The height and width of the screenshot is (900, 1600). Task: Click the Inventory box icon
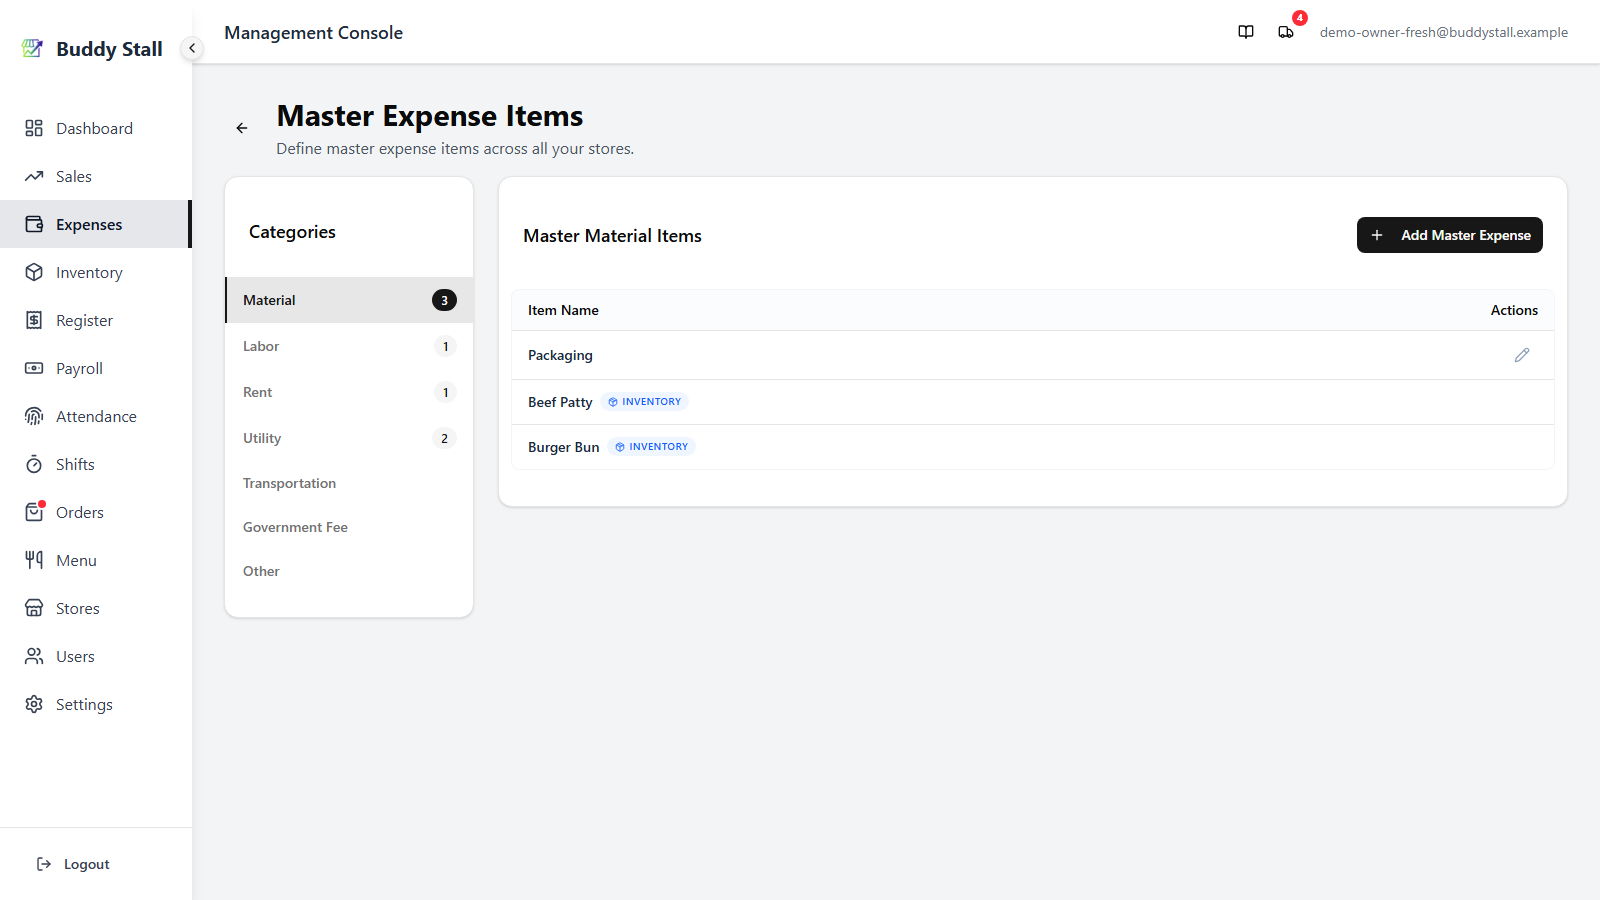click(x=34, y=272)
